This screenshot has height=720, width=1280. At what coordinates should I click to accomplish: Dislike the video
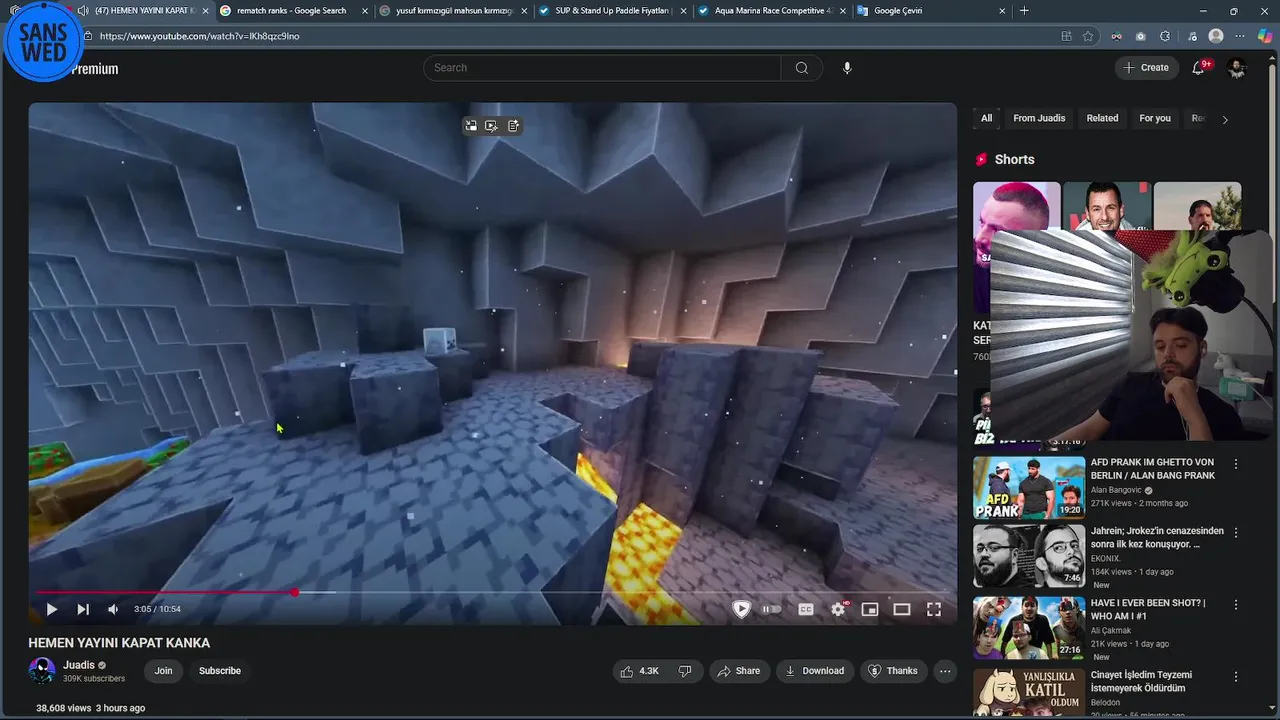pyautogui.click(x=685, y=671)
